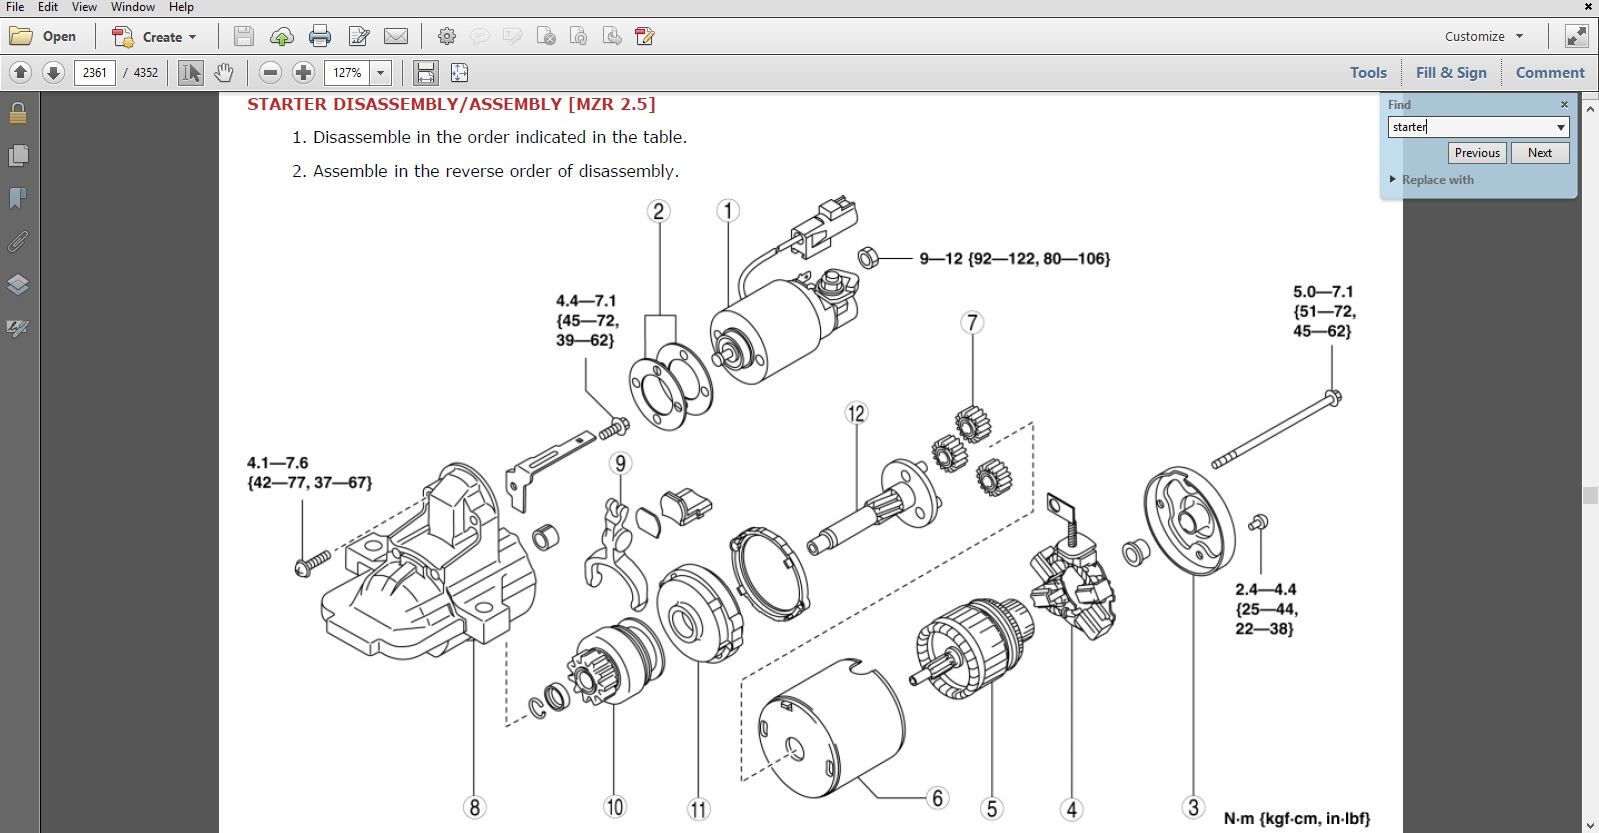This screenshot has width=1599, height=833.
Task: Open the Customize dropdown menu
Action: pyautogui.click(x=1484, y=36)
